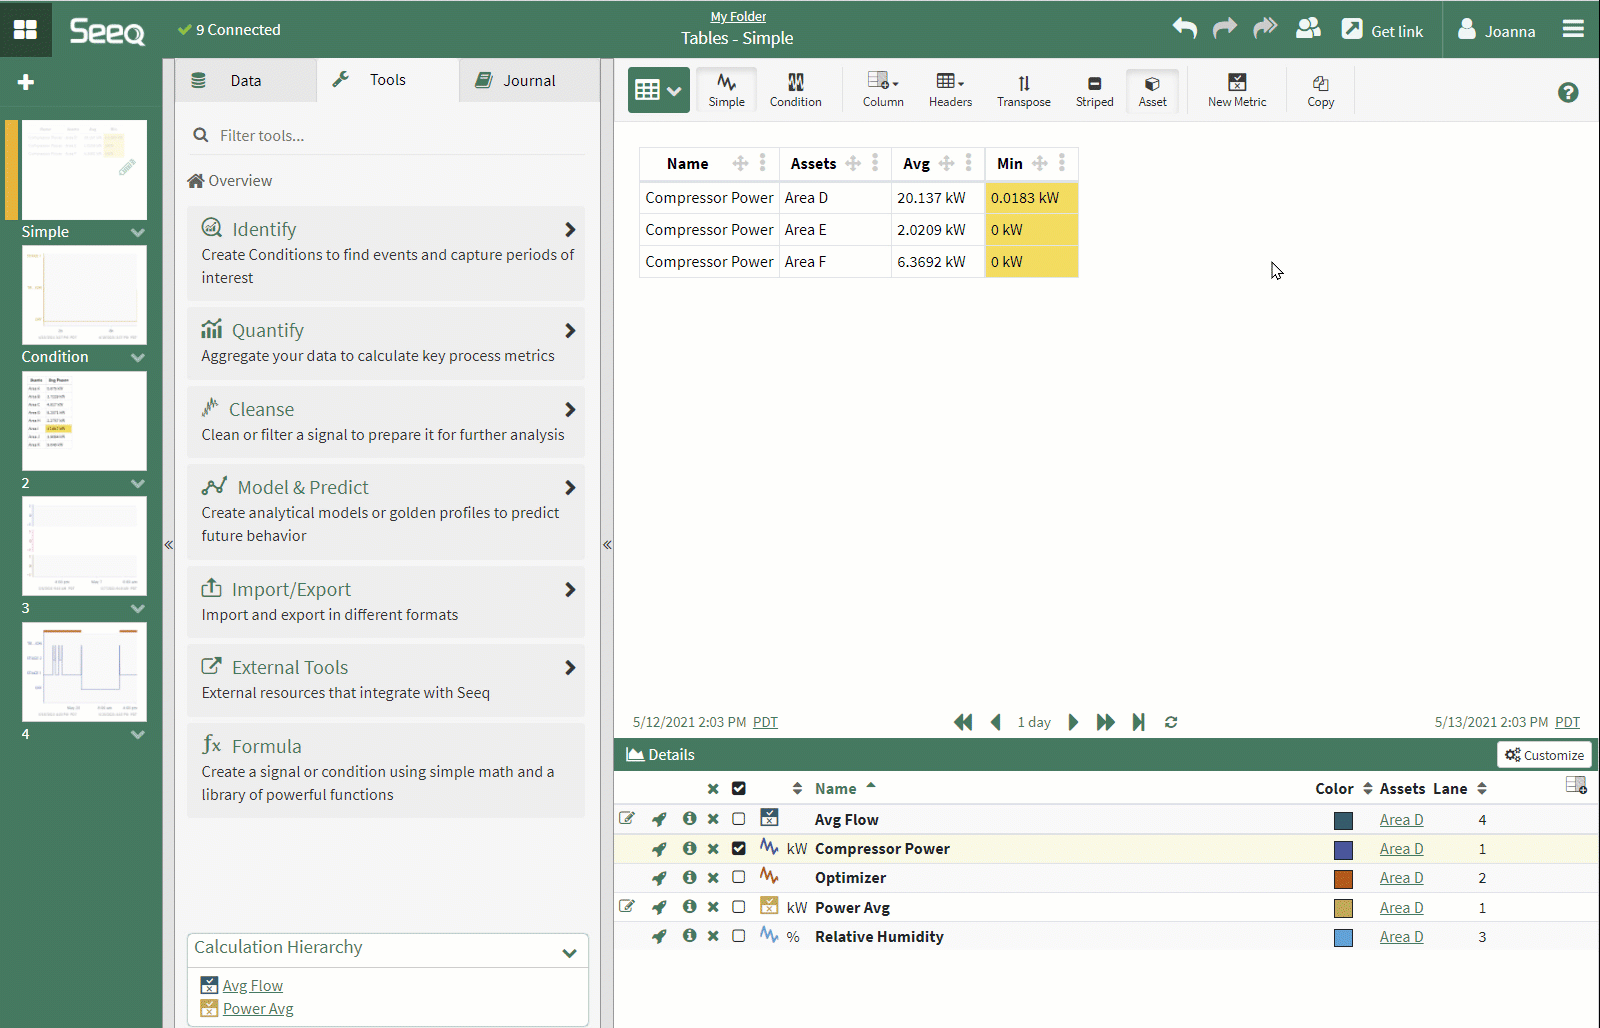Viewport: 1600px width, 1028px height.
Task: Click the Copy table icon
Action: [x=1320, y=90]
